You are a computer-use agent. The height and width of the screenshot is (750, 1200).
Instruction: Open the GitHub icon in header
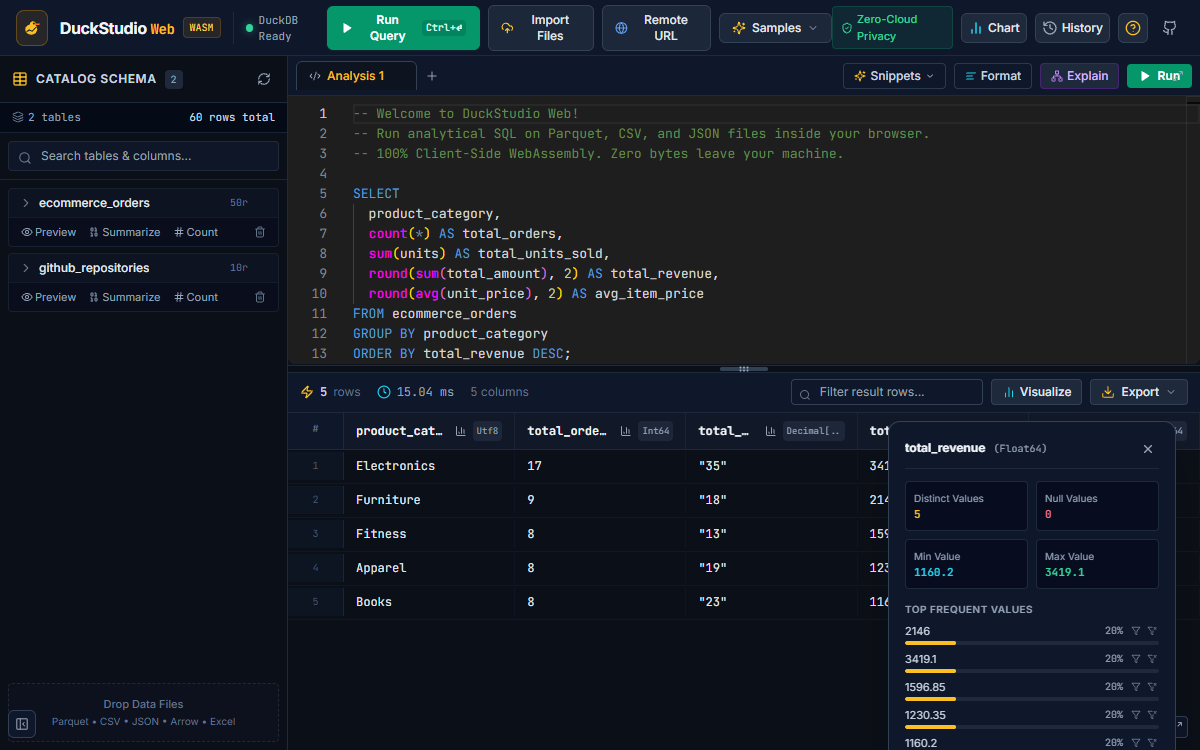tap(1169, 28)
